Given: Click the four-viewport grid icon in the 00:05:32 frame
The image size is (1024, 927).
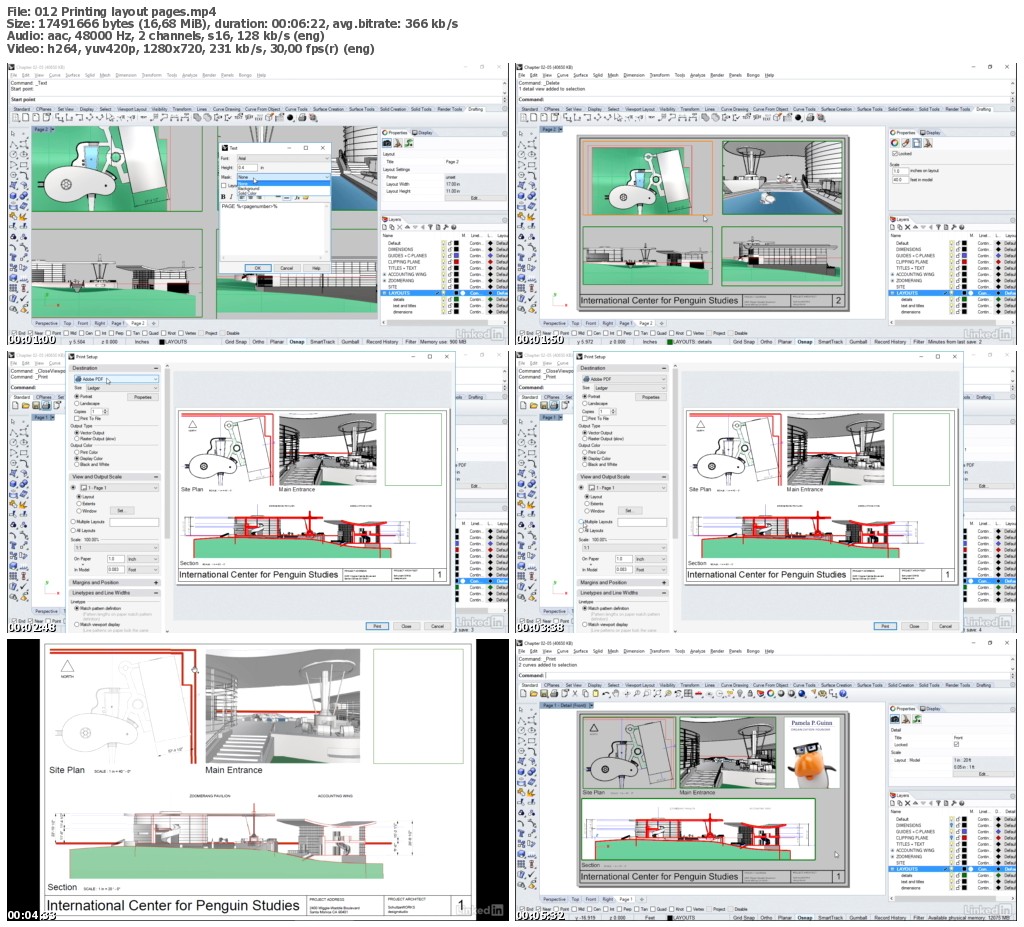Looking at the screenshot, I should point(688,694).
